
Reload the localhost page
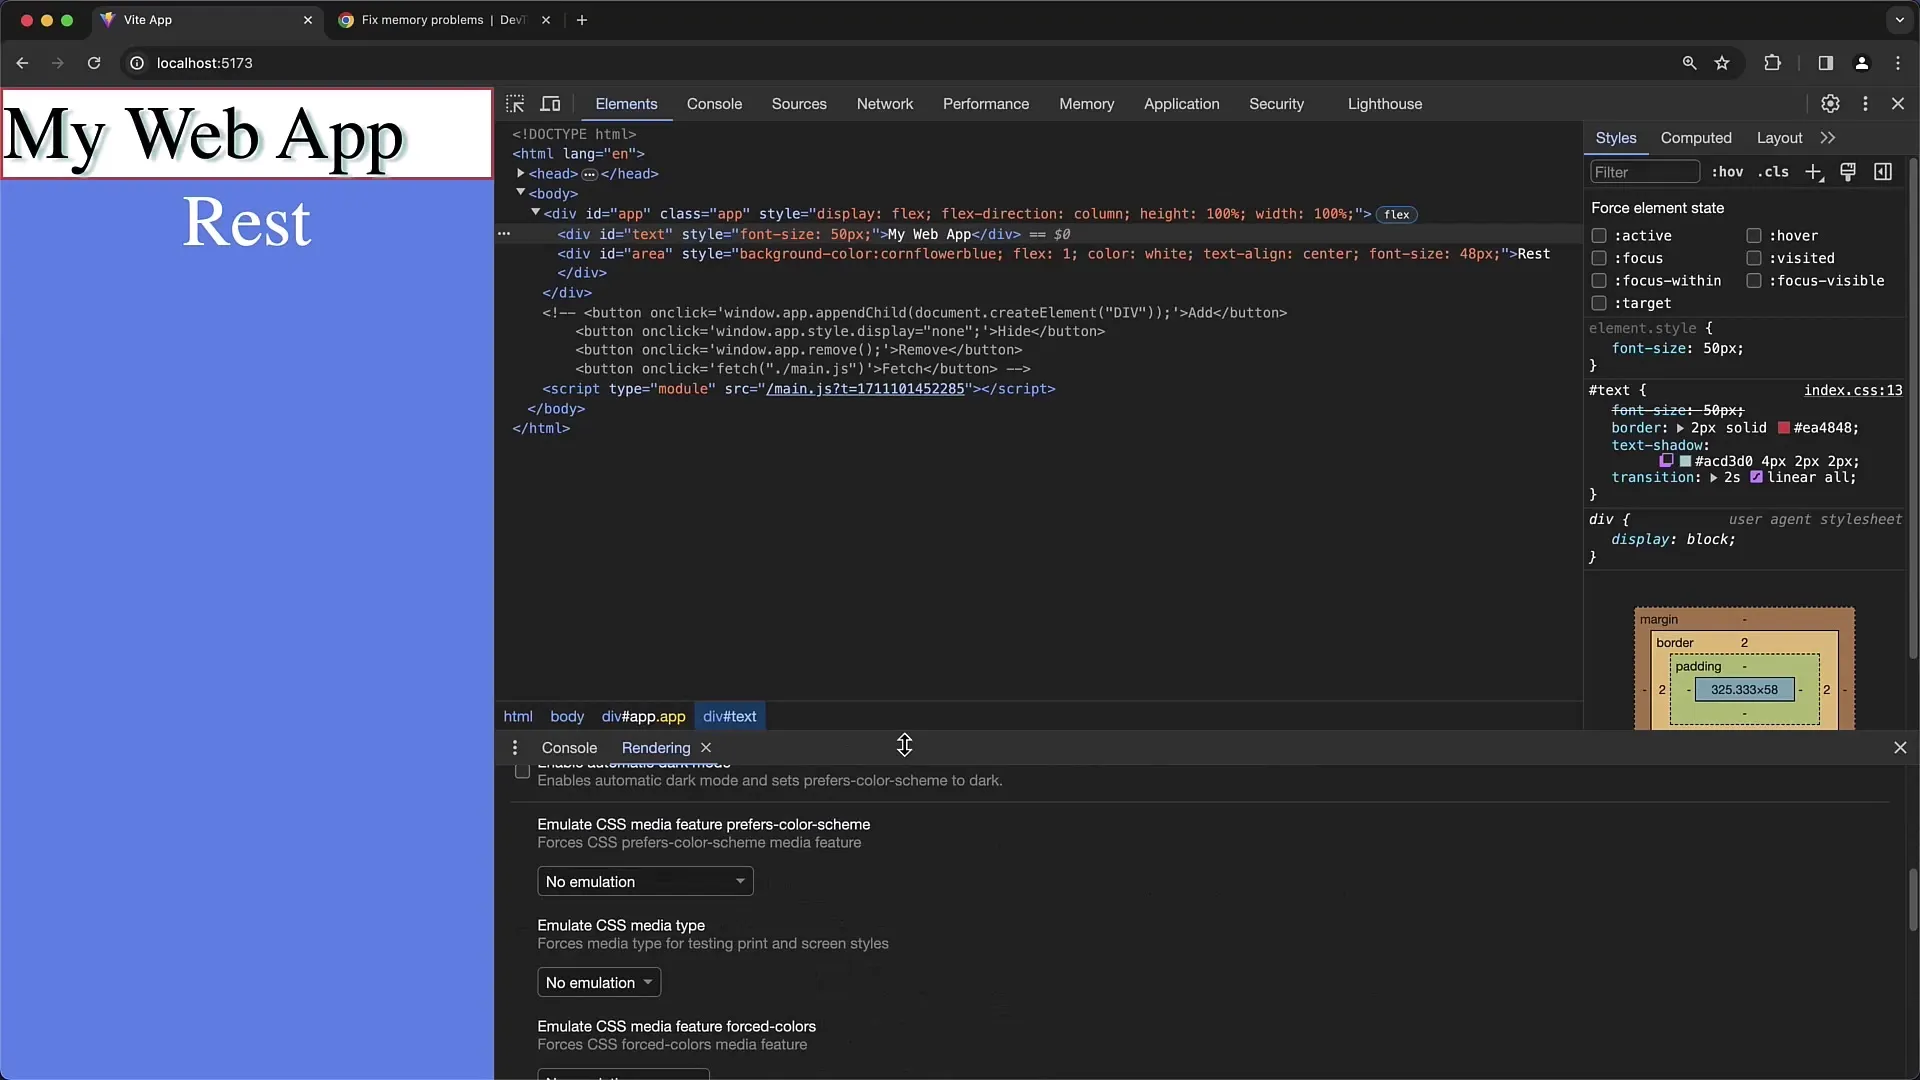(94, 63)
